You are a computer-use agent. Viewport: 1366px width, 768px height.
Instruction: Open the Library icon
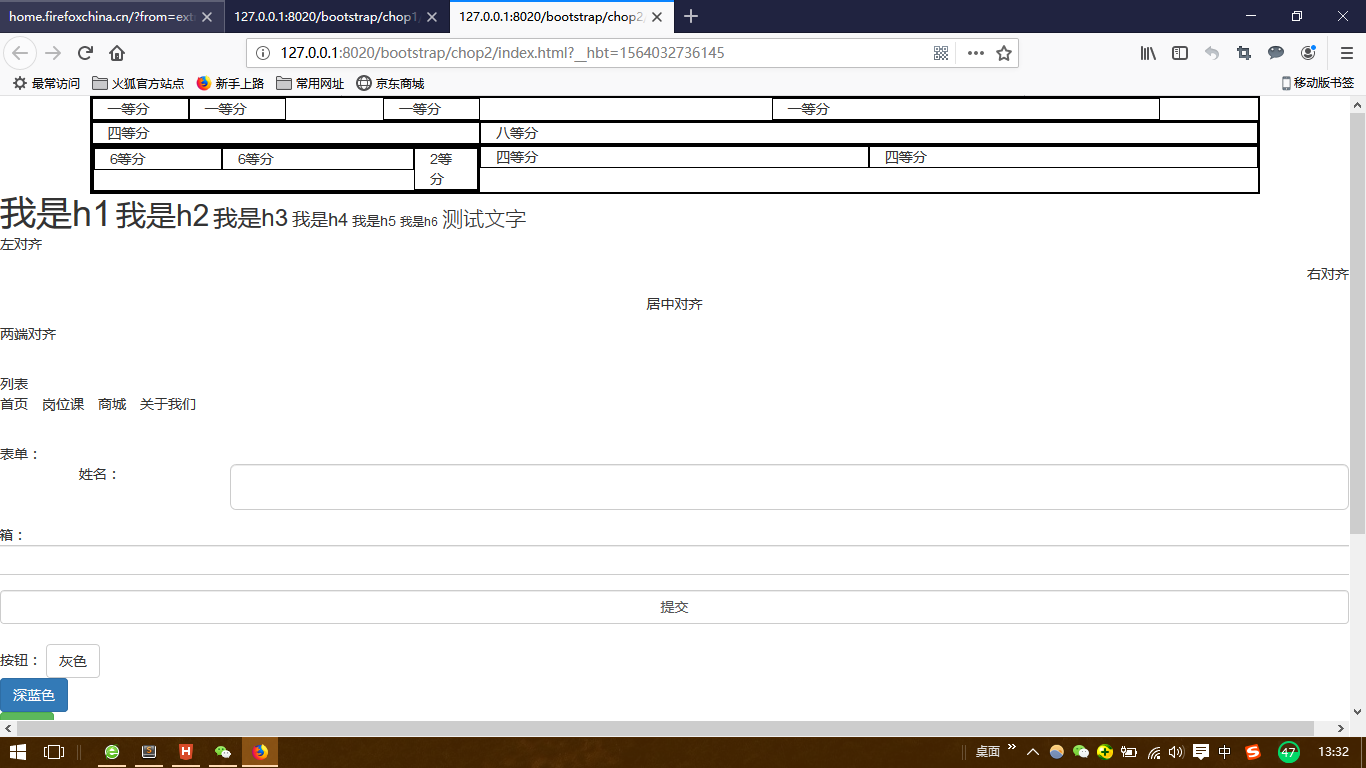(x=1148, y=53)
